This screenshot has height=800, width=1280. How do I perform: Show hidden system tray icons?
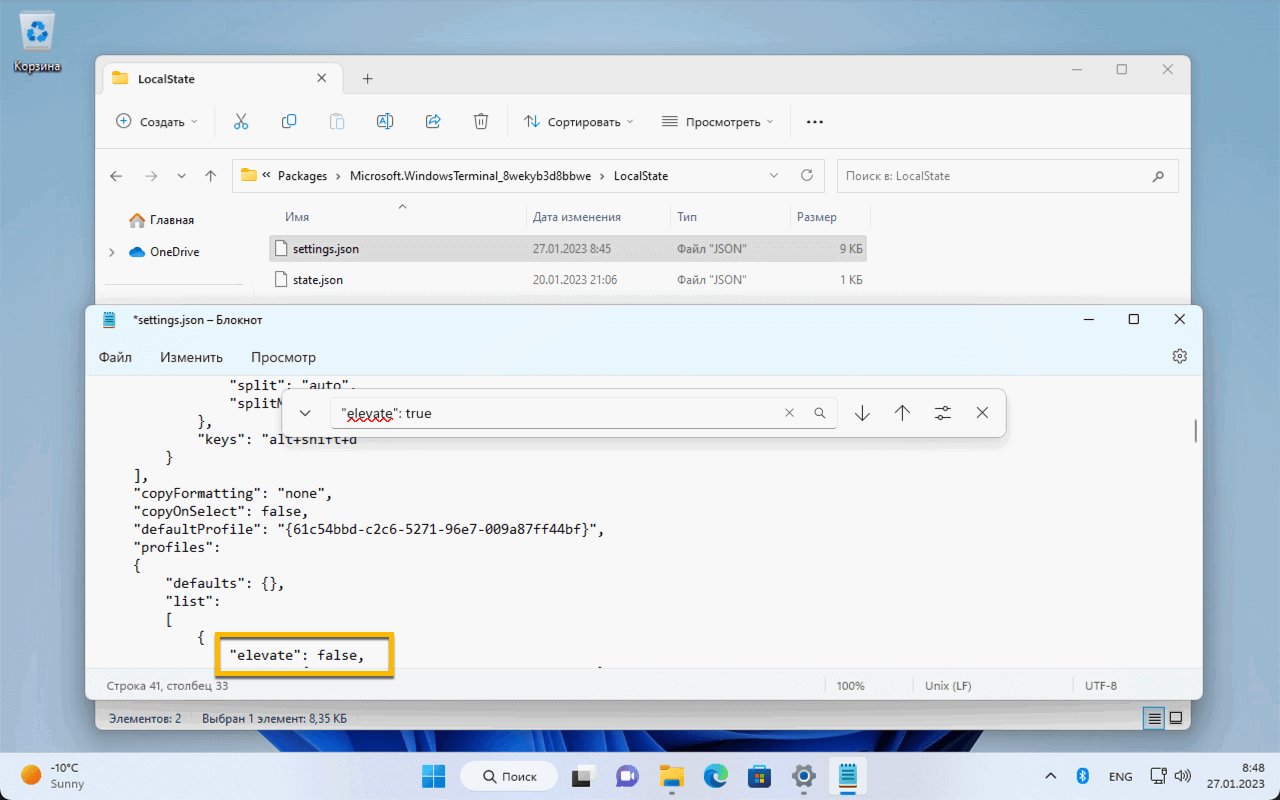click(1050, 776)
